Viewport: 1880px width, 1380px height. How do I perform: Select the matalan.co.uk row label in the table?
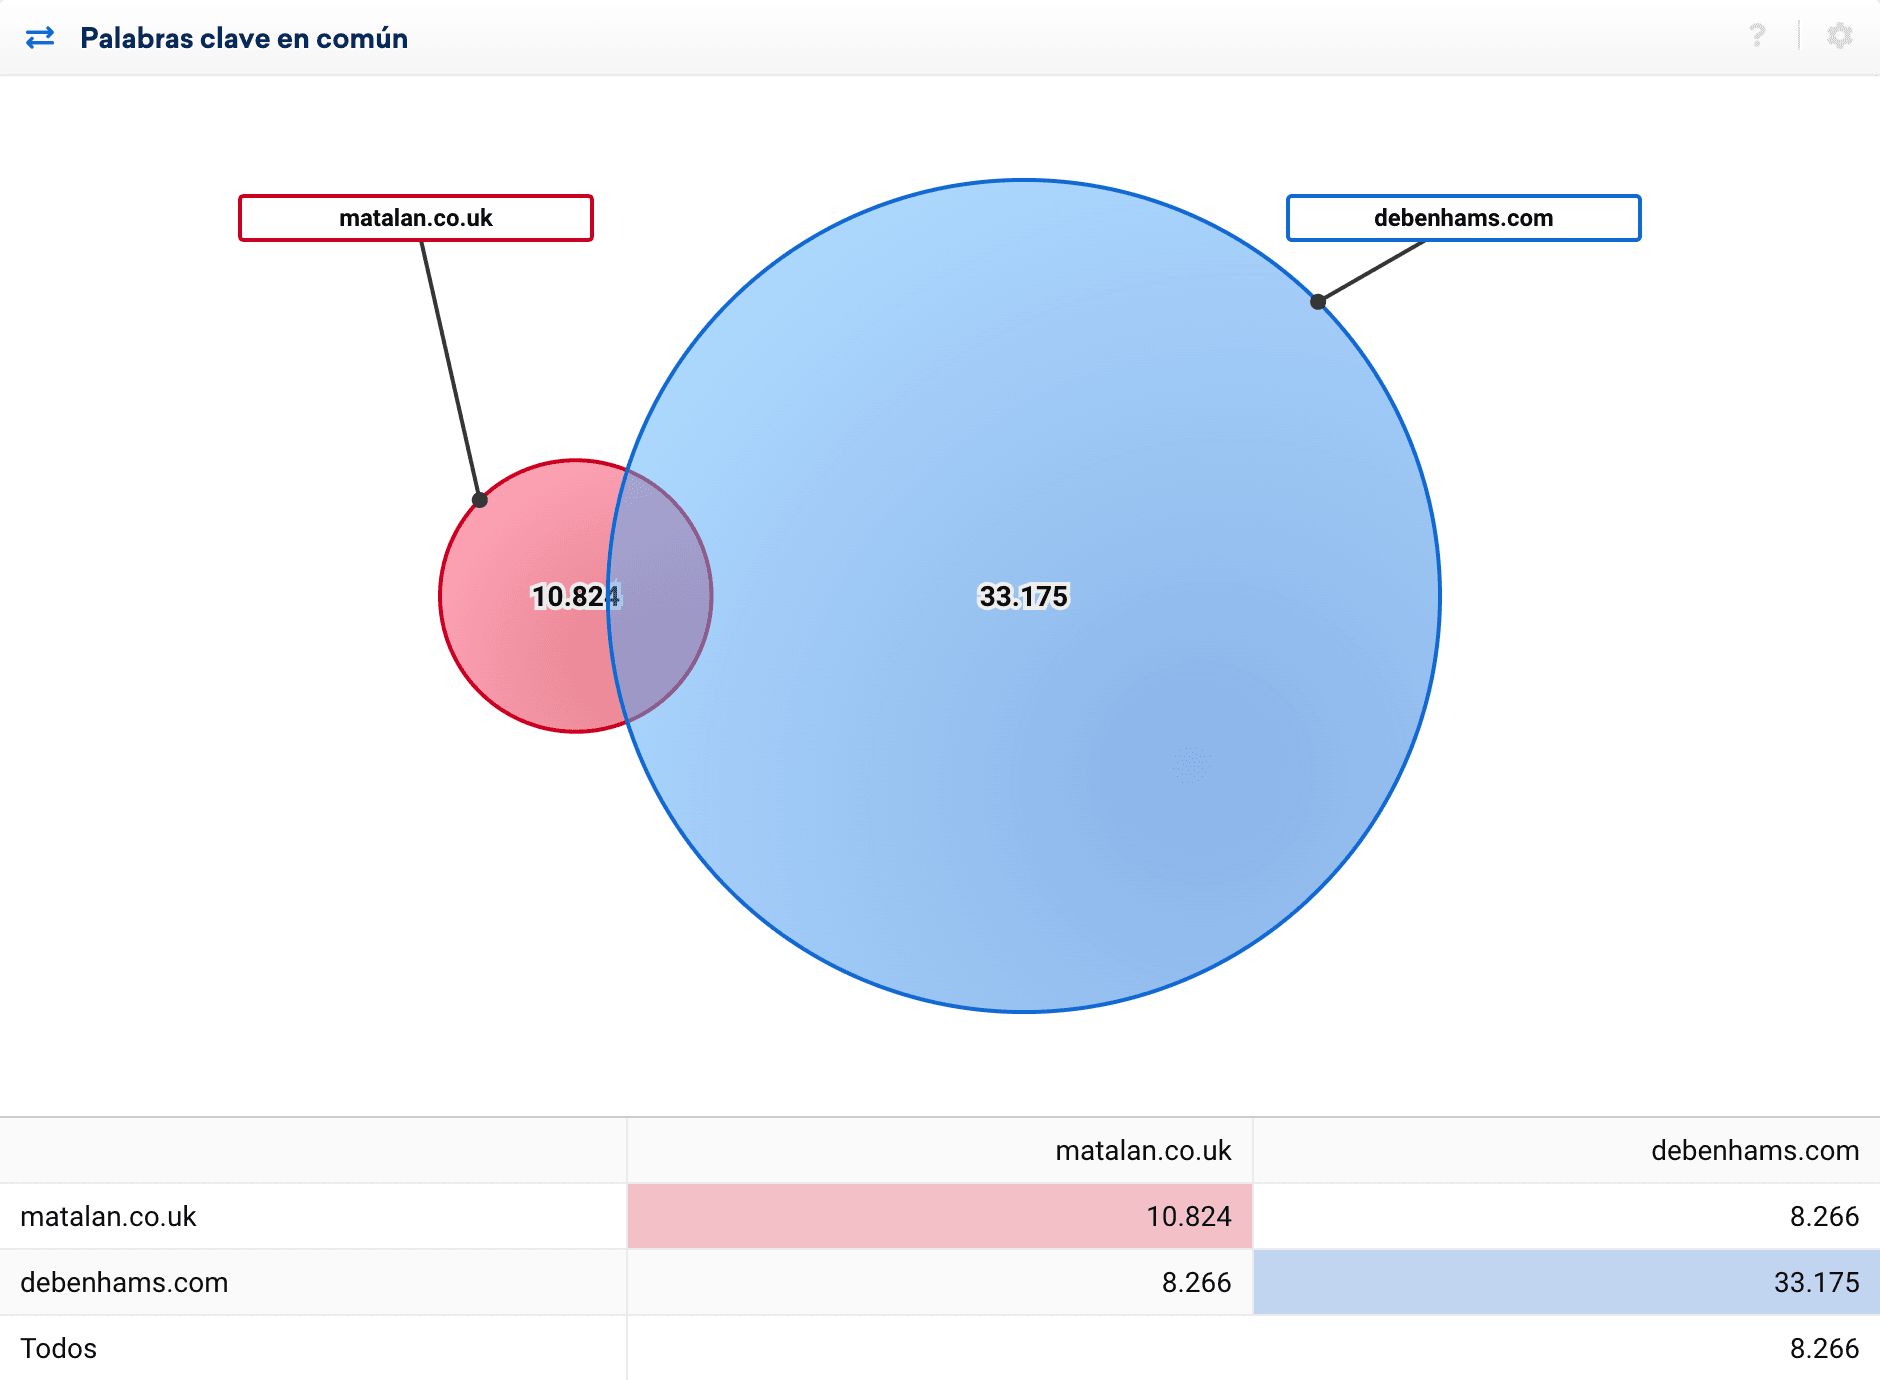(x=108, y=1217)
